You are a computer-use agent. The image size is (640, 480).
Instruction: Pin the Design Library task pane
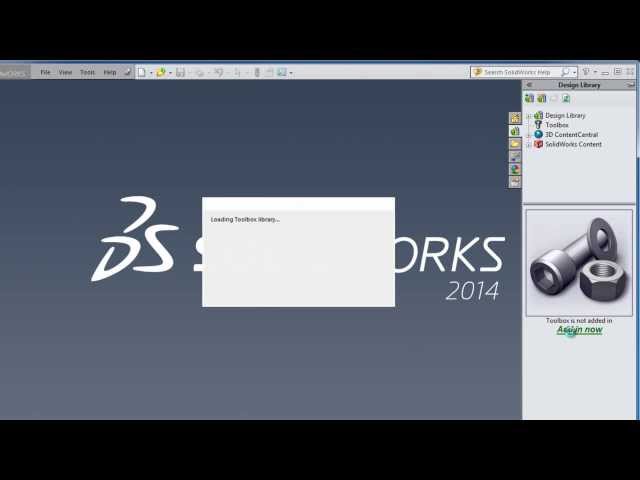631,85
